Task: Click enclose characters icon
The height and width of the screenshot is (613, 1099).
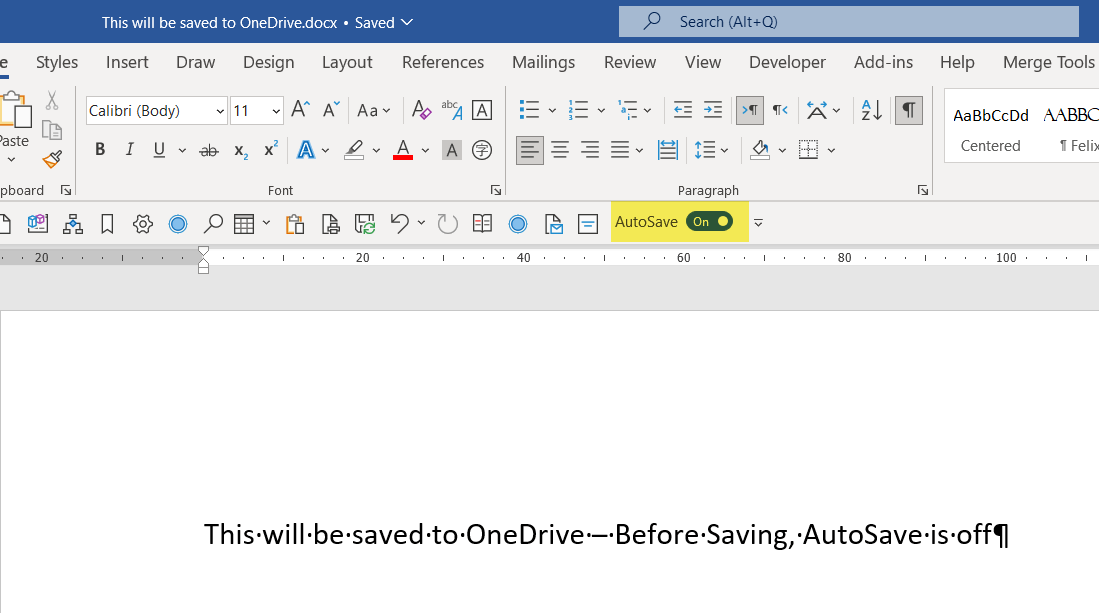Action: click(482, 150)
